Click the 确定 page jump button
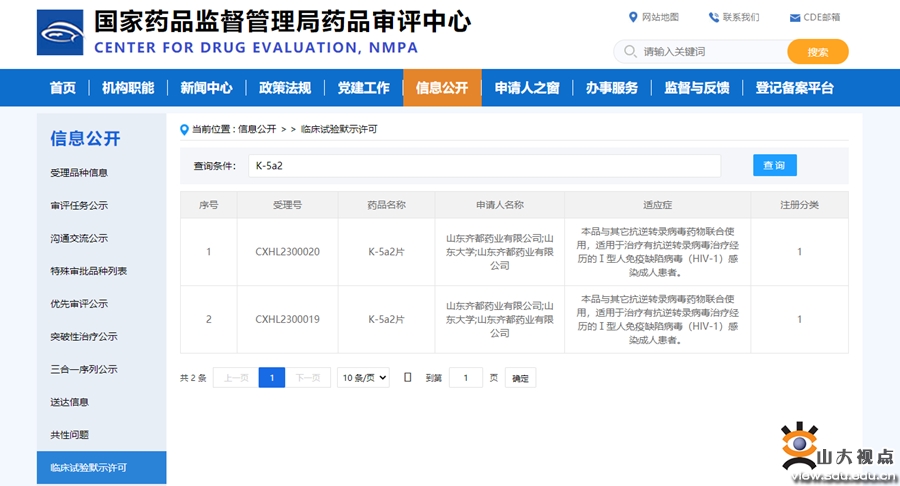 (520, 378)
